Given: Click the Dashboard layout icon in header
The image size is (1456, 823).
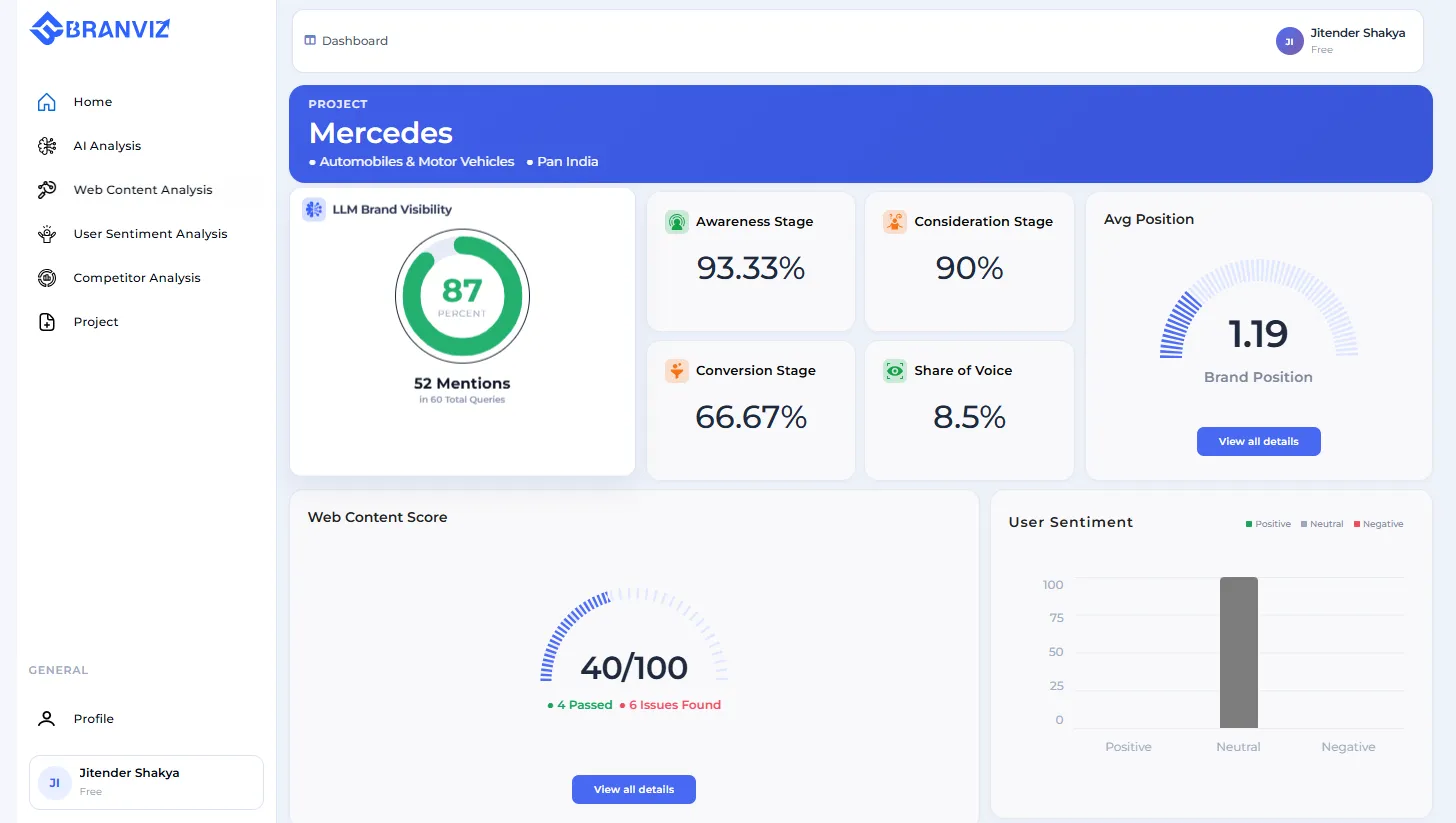Looking at the screenshot, I should click(310, 41).
